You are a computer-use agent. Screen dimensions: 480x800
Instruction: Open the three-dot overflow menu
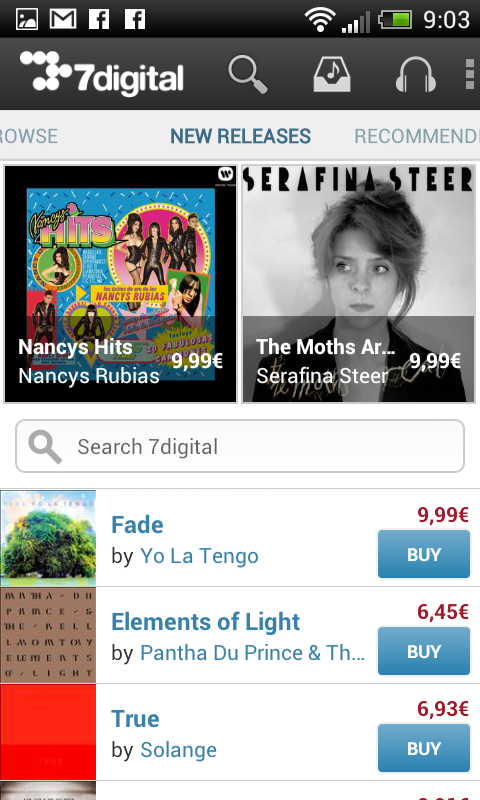[x=470, y=74]
